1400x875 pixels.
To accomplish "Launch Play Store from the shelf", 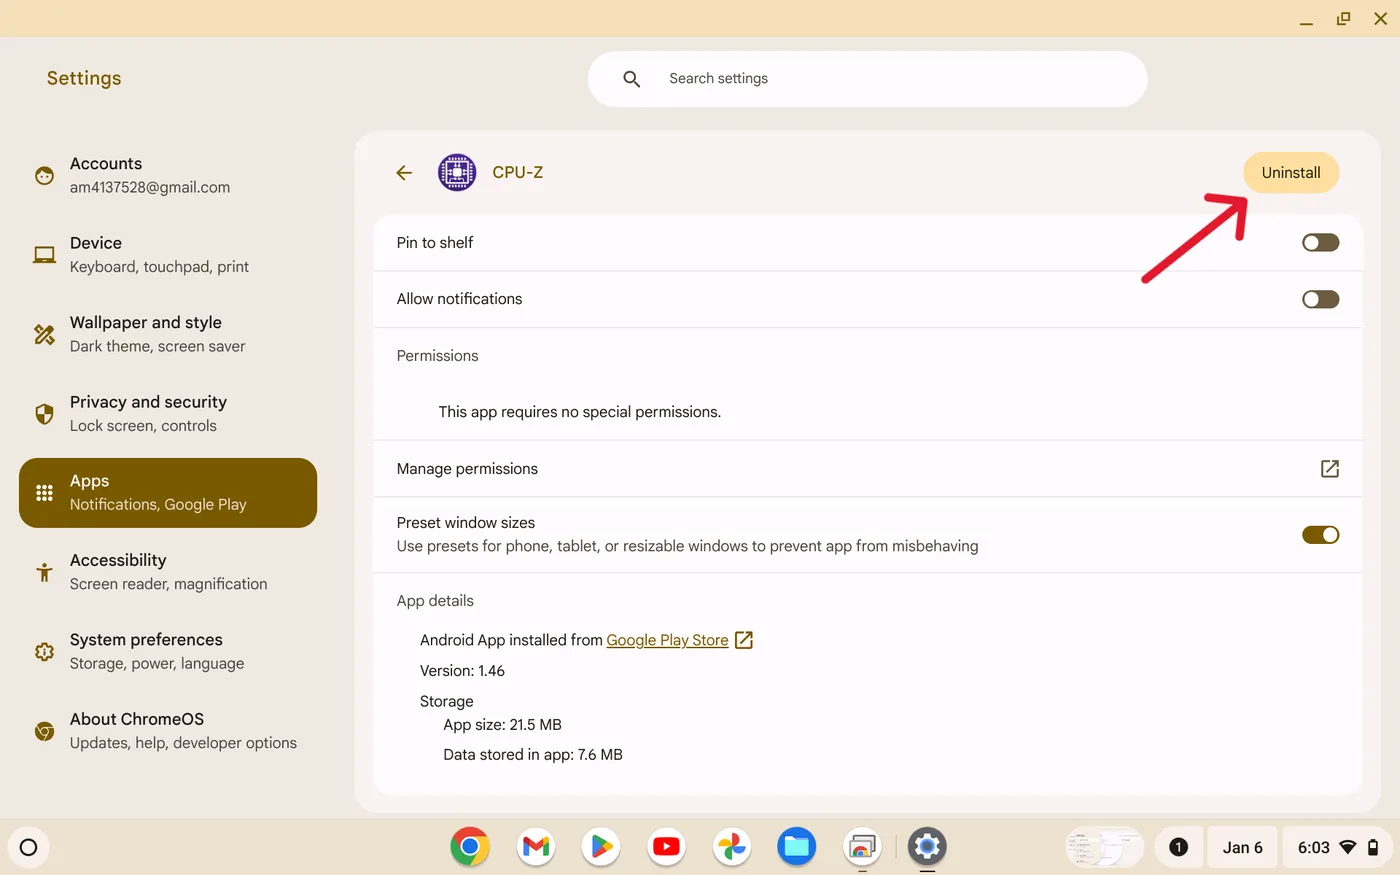I will pos(601,847).
